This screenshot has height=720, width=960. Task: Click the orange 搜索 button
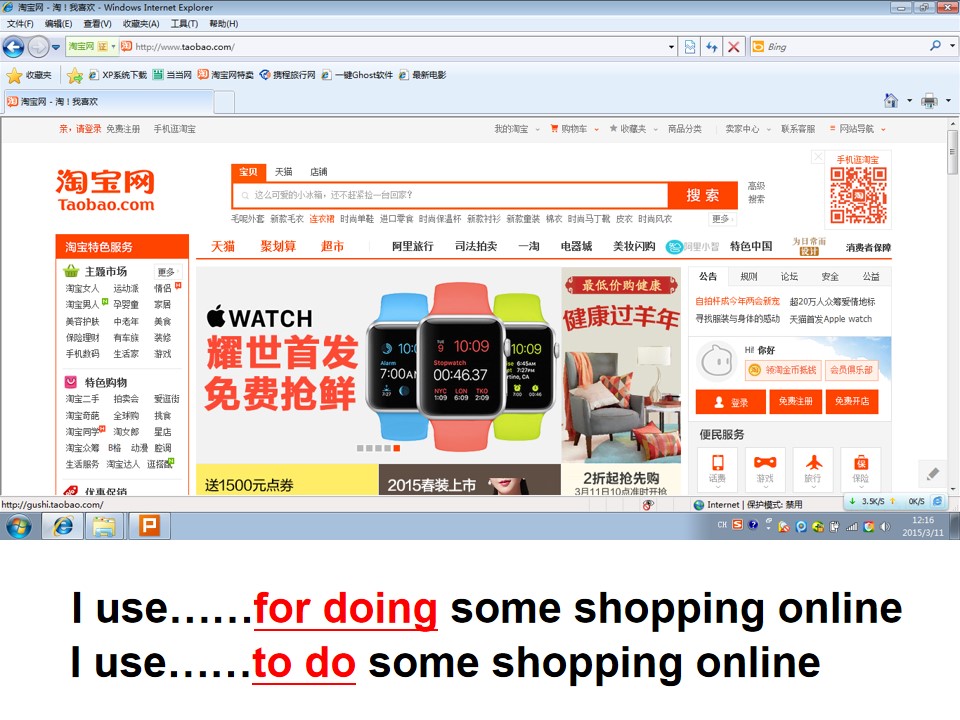[703, 195]
